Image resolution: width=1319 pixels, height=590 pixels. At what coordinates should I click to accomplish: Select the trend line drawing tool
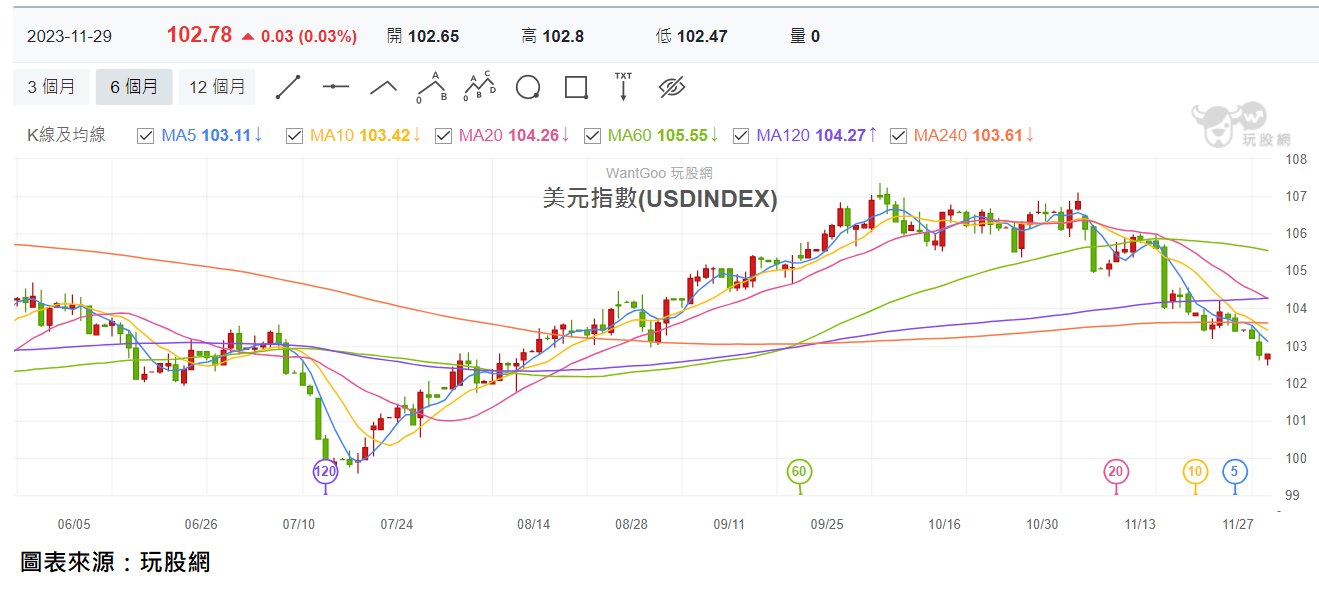tap(288, 87)
